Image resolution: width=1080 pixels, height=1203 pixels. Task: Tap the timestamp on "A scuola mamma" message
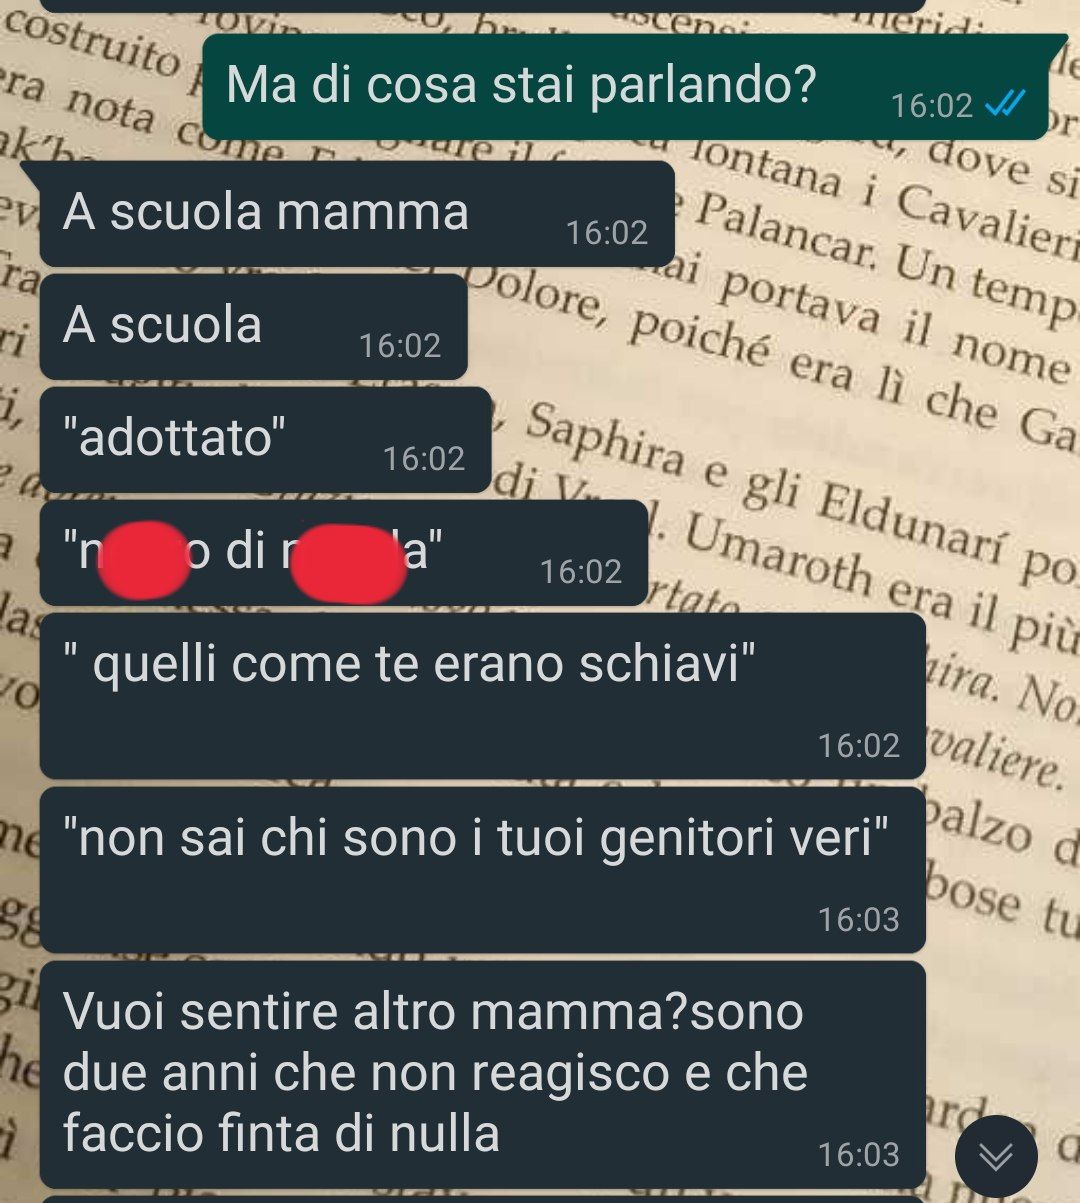coord(607,233)
